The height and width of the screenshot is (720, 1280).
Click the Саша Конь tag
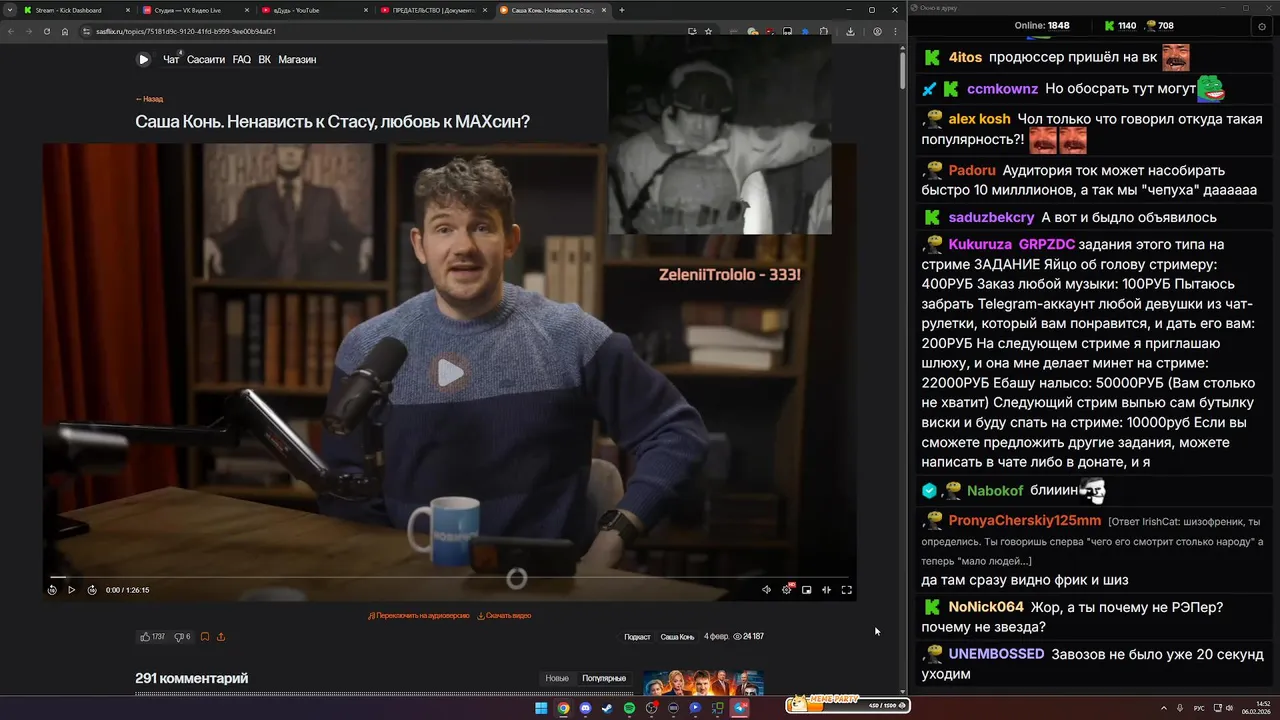point(677,637)
